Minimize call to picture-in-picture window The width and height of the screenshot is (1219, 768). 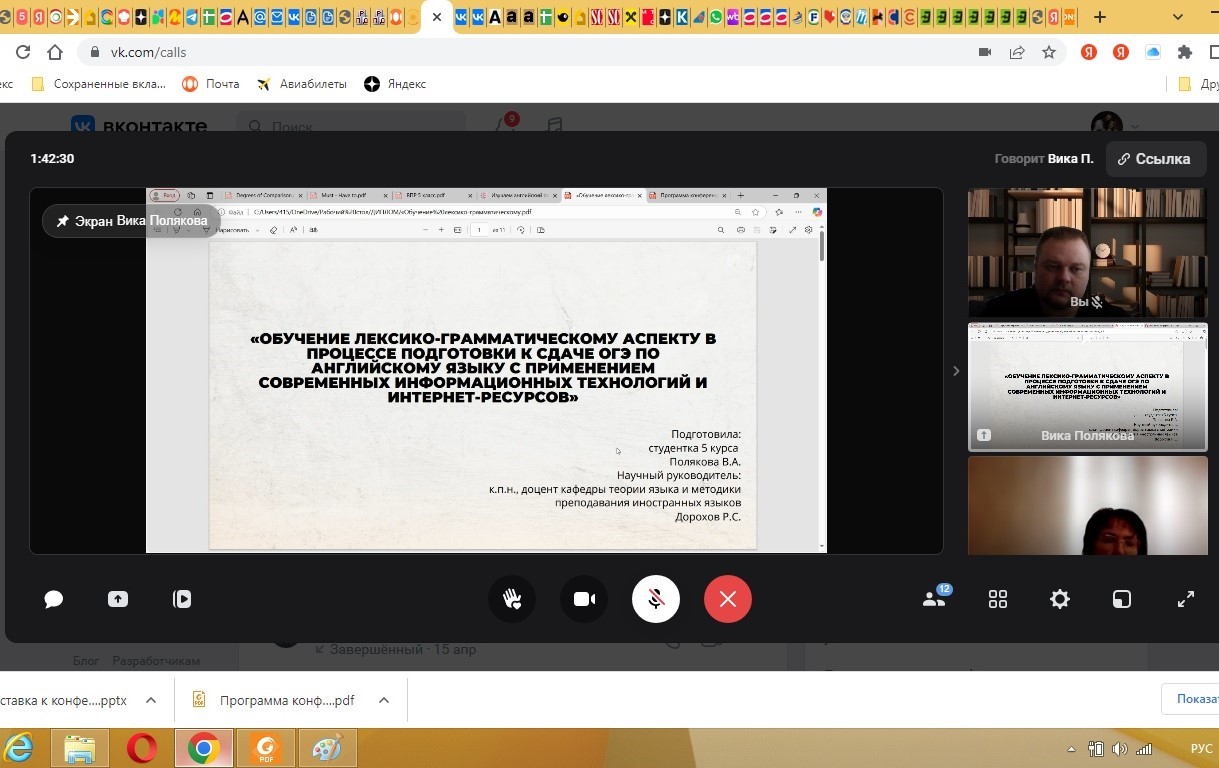(1122, 599)
